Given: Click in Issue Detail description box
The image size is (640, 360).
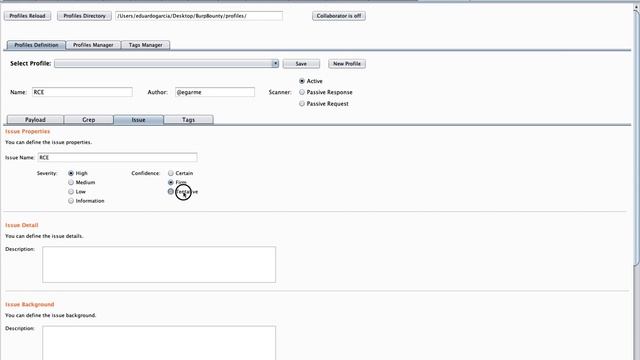Looking at the screenshot, I should click(159, 264).
